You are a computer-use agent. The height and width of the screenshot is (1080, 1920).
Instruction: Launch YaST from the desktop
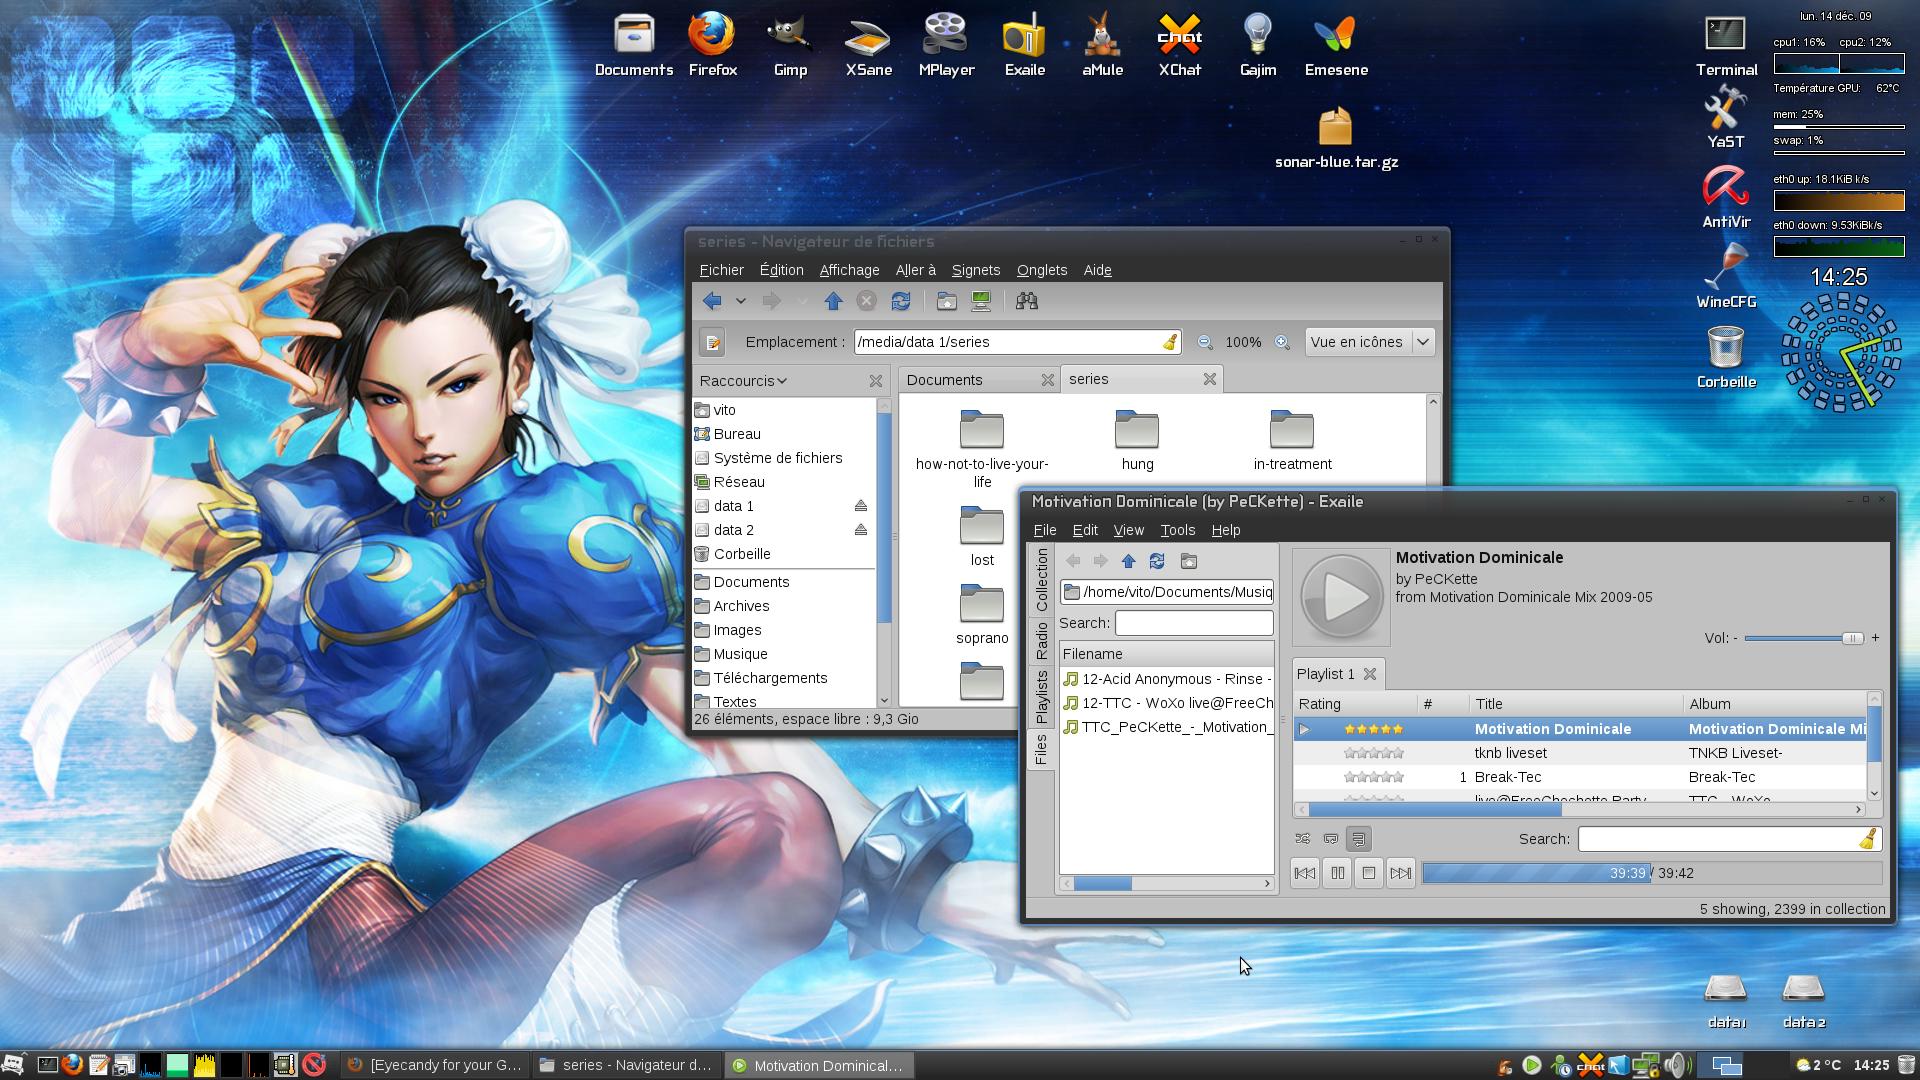point(1726,116)
